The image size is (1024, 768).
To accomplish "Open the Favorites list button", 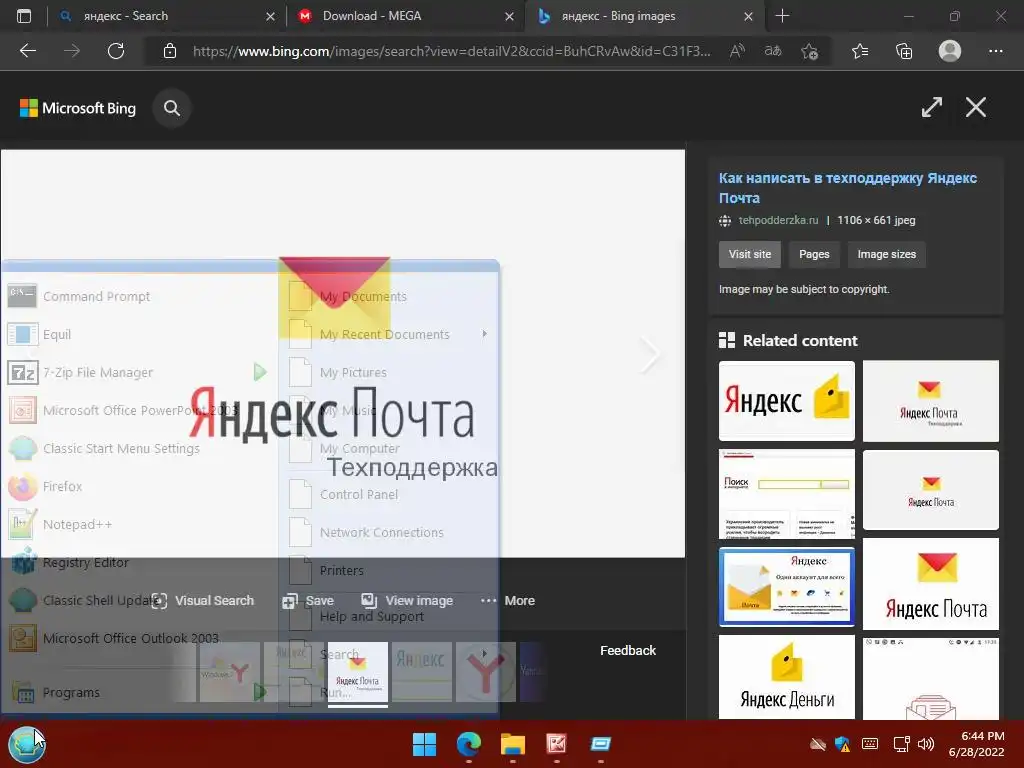I will (860, 51).
